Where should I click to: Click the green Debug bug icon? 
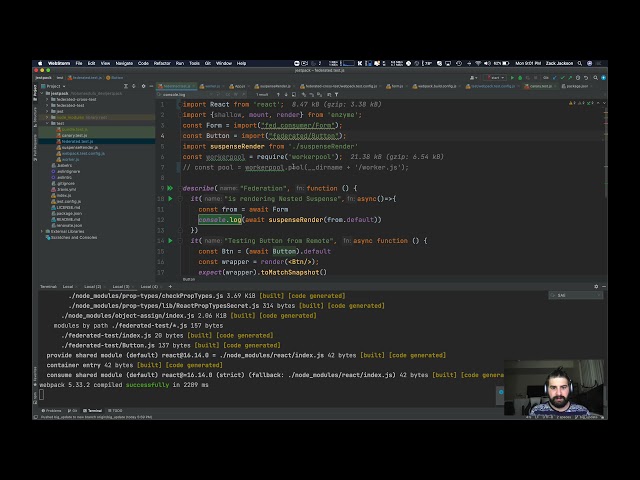(x=520, y=78)
